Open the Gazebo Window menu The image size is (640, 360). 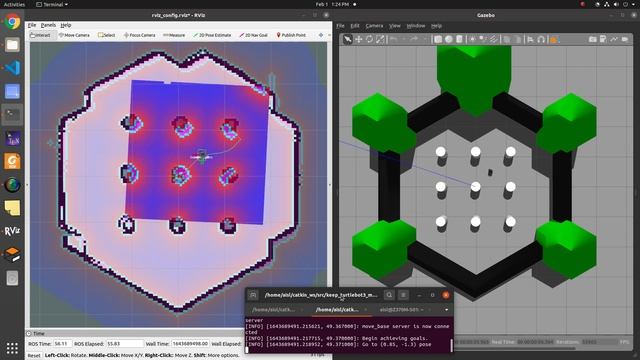coord(416,26)
